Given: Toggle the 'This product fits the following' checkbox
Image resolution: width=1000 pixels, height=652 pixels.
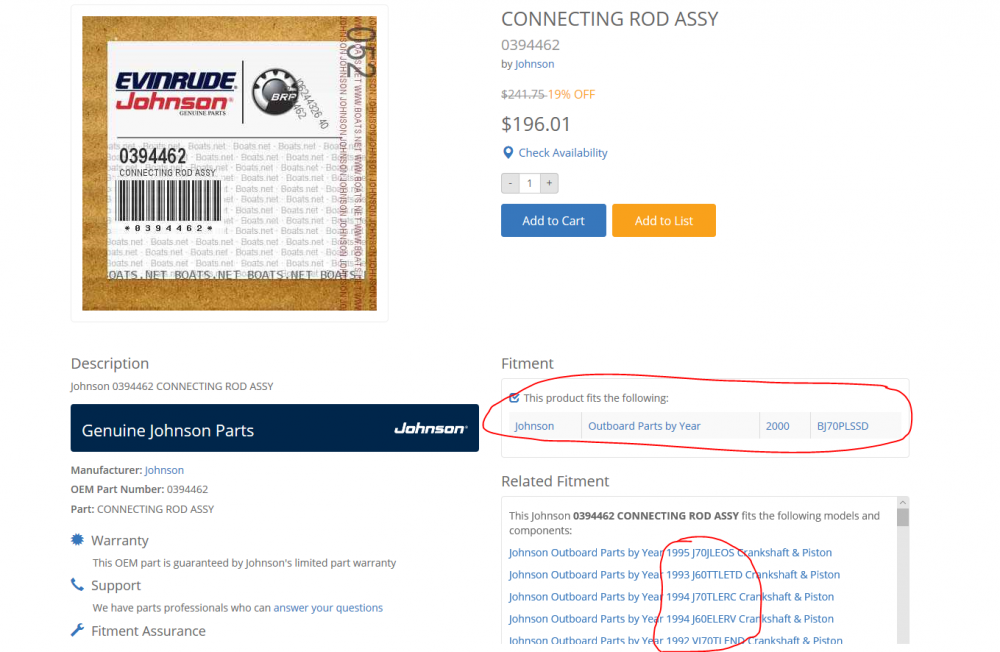Looking at the screenshot, I should pyautogui.click(x=514, y=398).
